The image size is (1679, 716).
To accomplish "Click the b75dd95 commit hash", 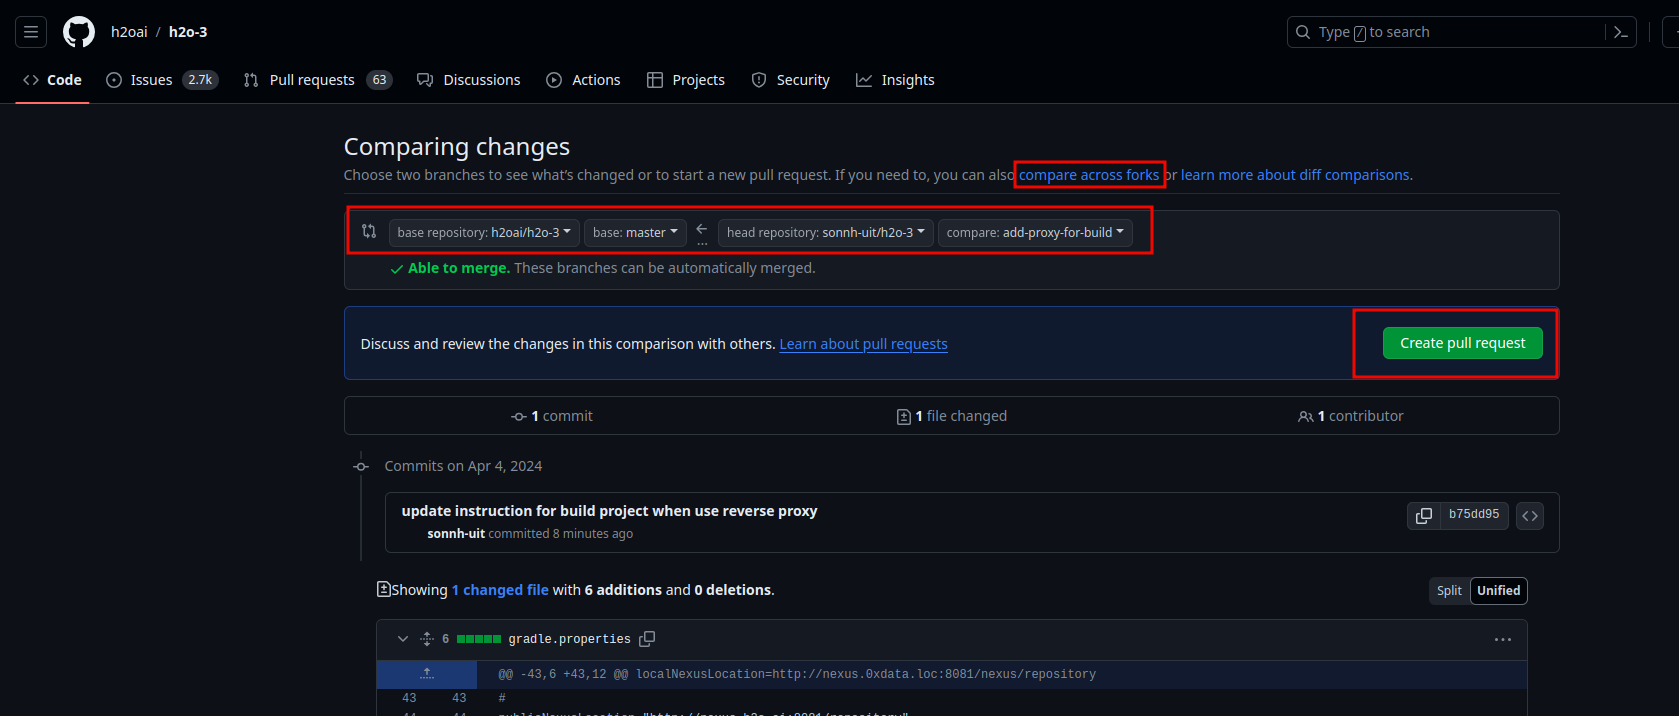I will [x=1474, y=515].
